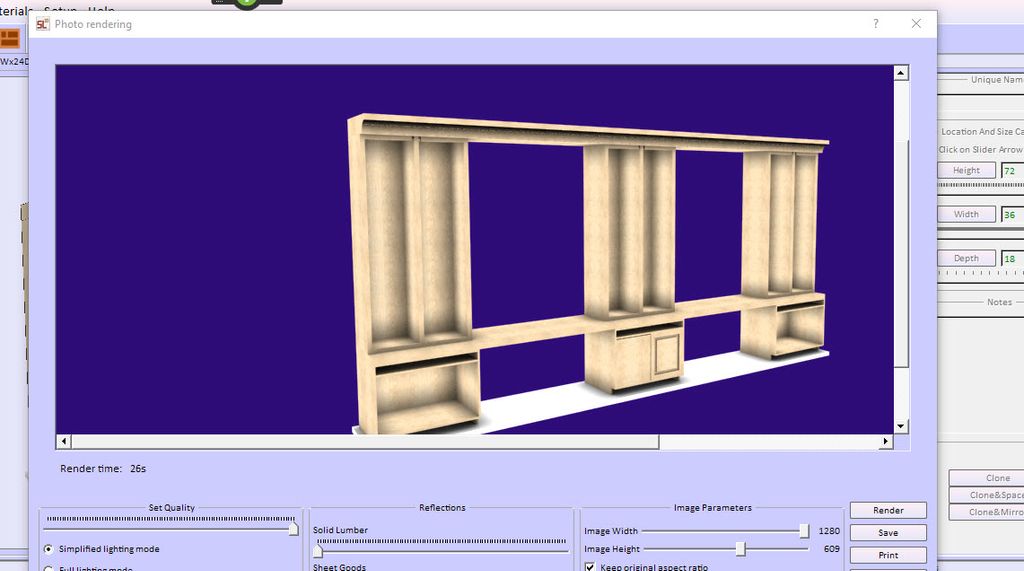Click the Print button

coord(888,555)
